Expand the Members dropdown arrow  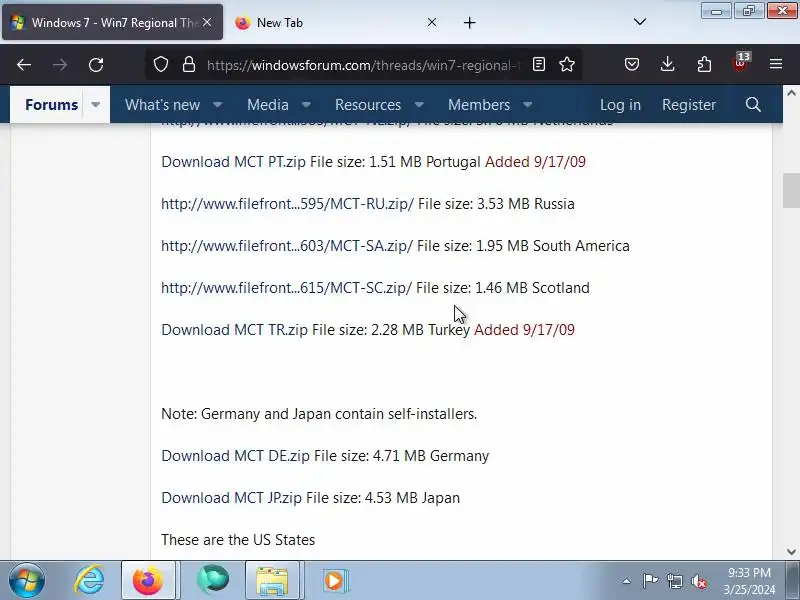click(x=528, y=105)
